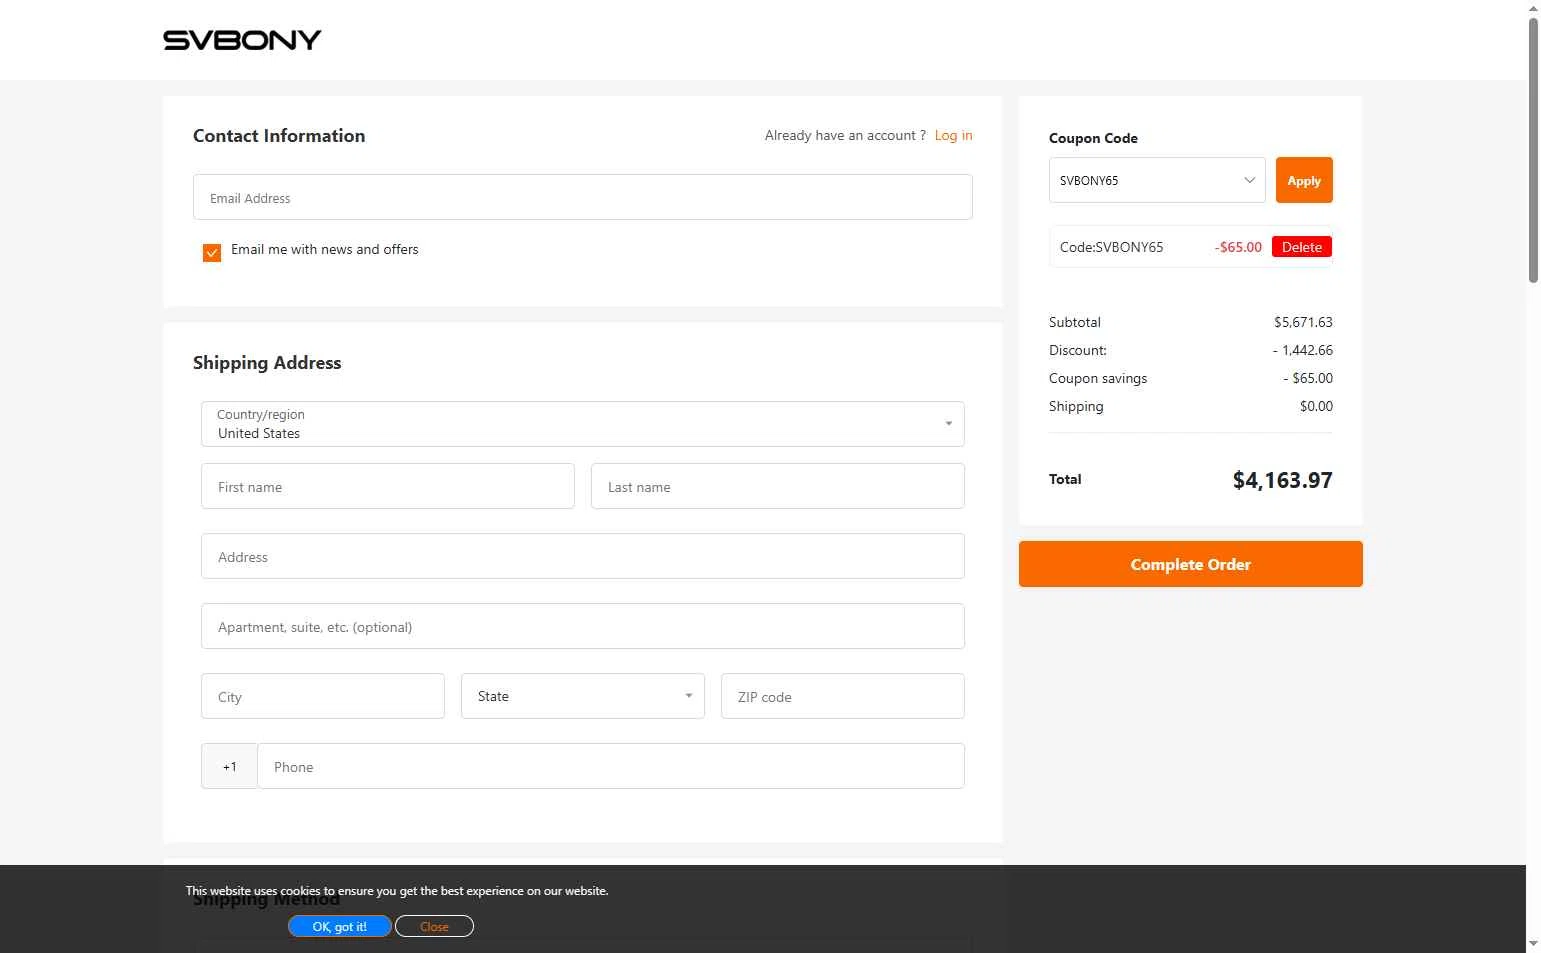Click the Shipping Address heading
Screen dimensions: 1541x953
click(267, 363)
